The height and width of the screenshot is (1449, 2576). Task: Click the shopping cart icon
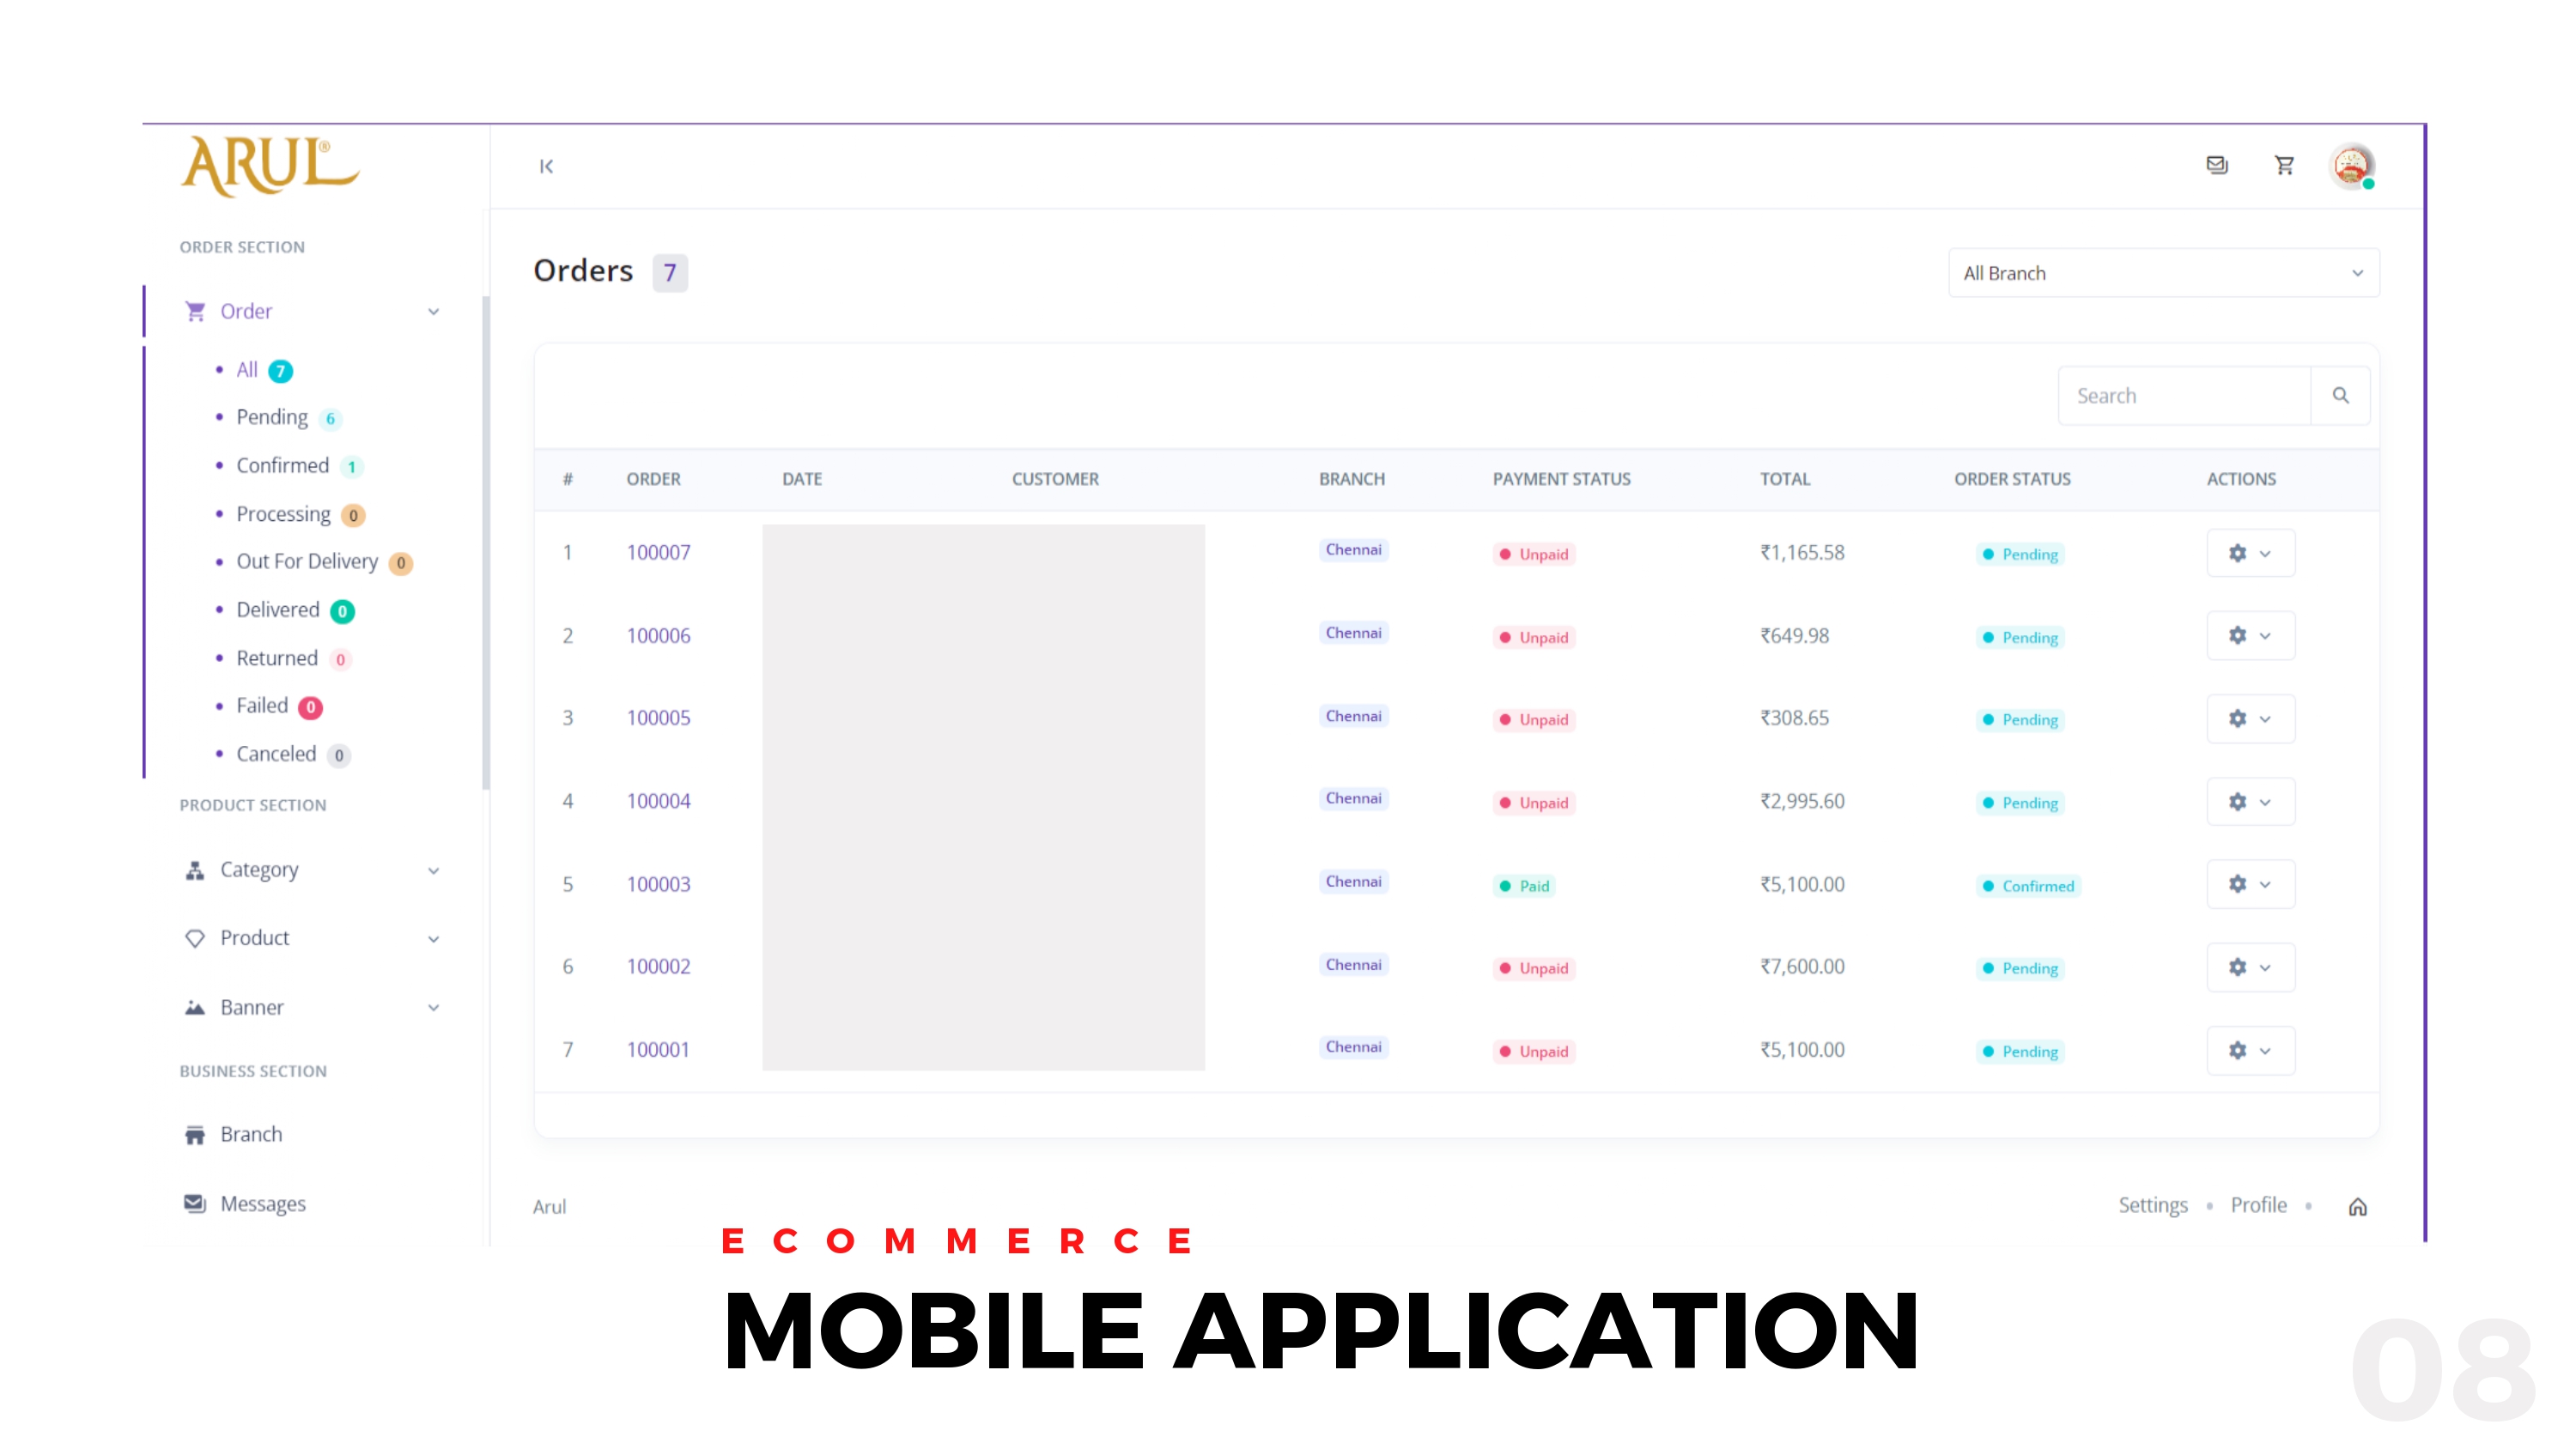click(x=2284, y=165)
